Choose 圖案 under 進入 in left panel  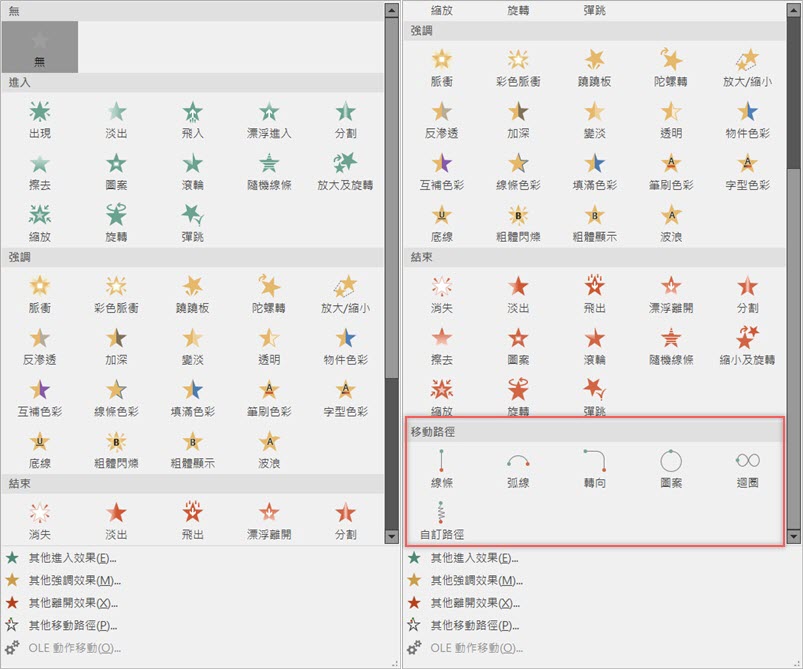(x=116, y=172)
